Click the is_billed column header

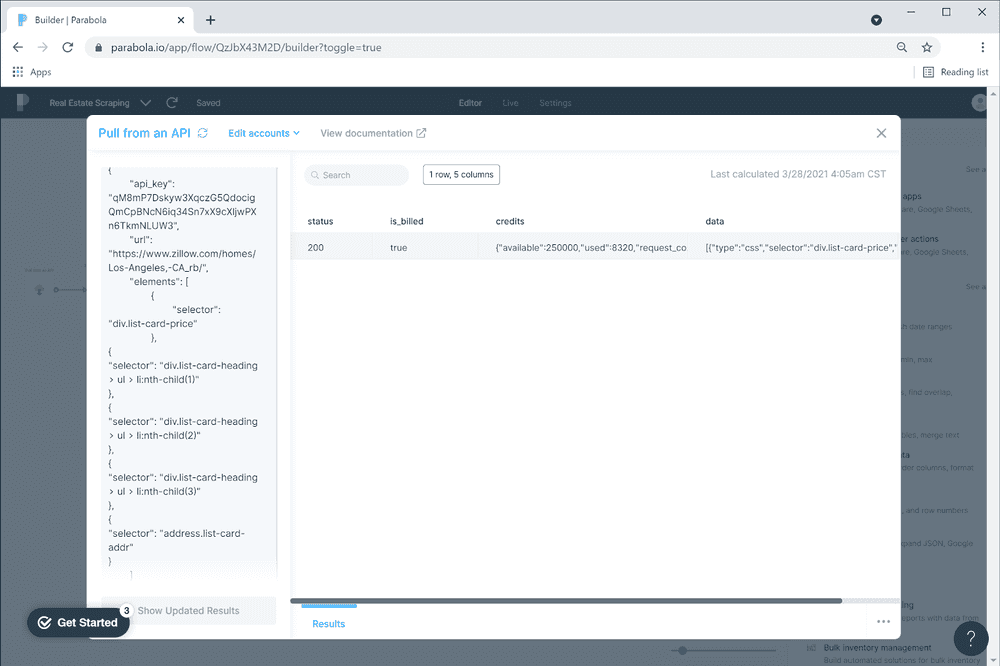407,221
